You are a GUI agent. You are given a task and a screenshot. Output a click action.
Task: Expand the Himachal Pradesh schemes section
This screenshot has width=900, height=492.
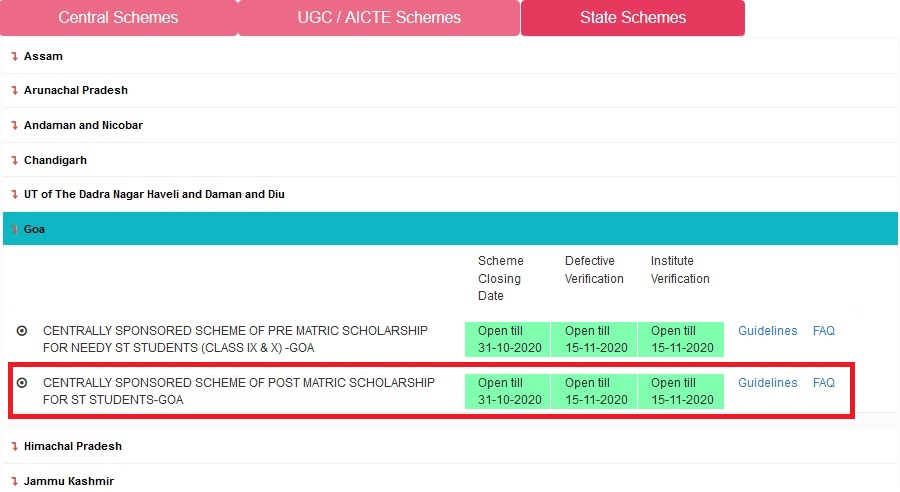coord(72,447)
